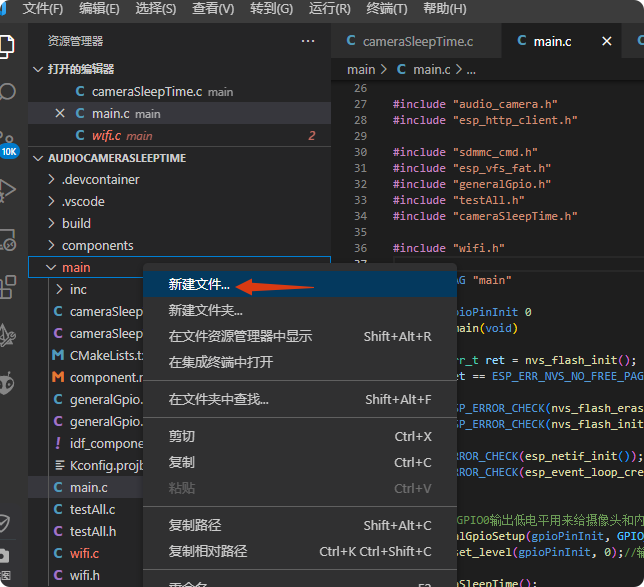Screen dimensions: 644x587
Task: Open Source Control with 10K badge
Action: pos(7,144)
